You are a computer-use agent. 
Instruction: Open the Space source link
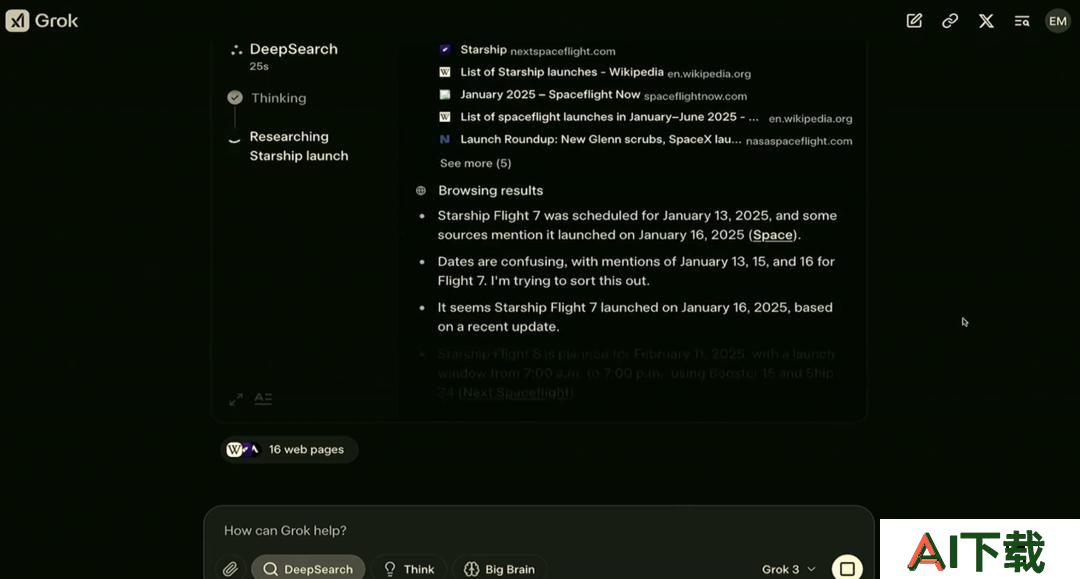click(772, 235)
